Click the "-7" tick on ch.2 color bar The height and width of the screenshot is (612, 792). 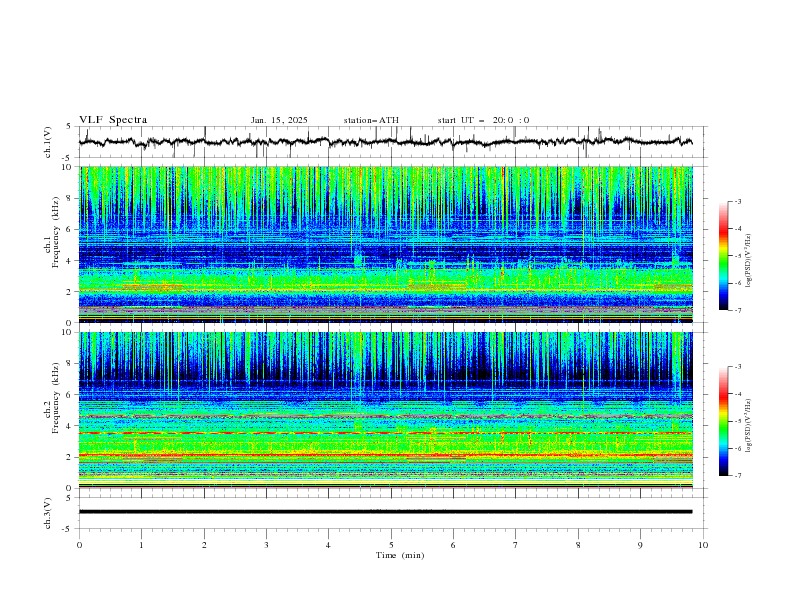coord(738,476)
